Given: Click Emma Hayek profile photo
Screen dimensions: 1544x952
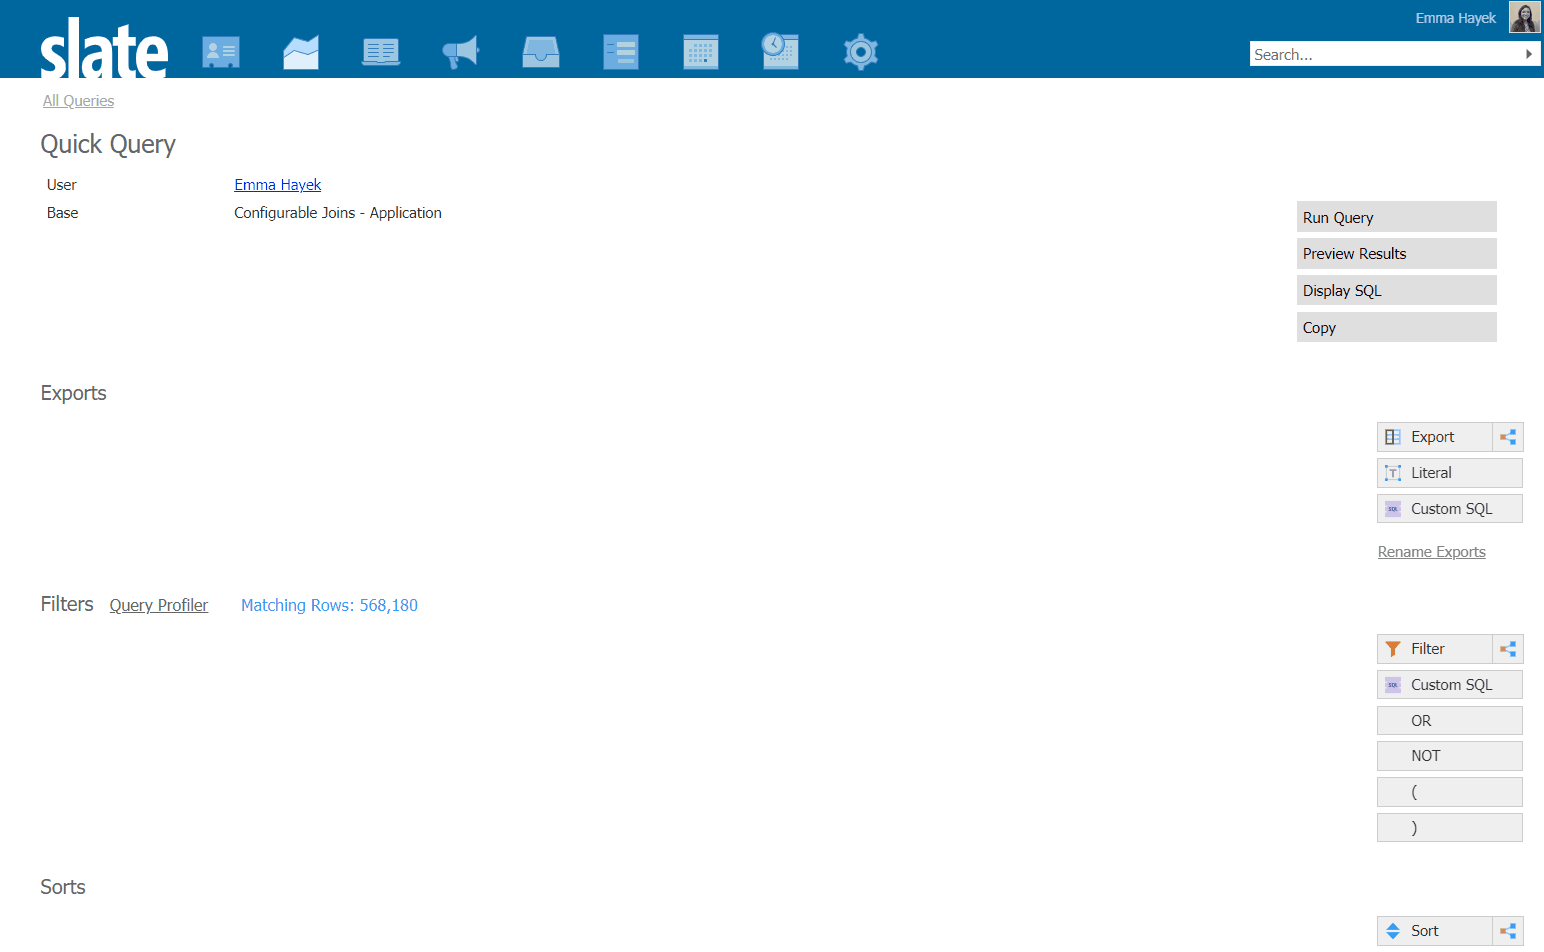Looking at the screenshot, I should (x=1525, y=18).
